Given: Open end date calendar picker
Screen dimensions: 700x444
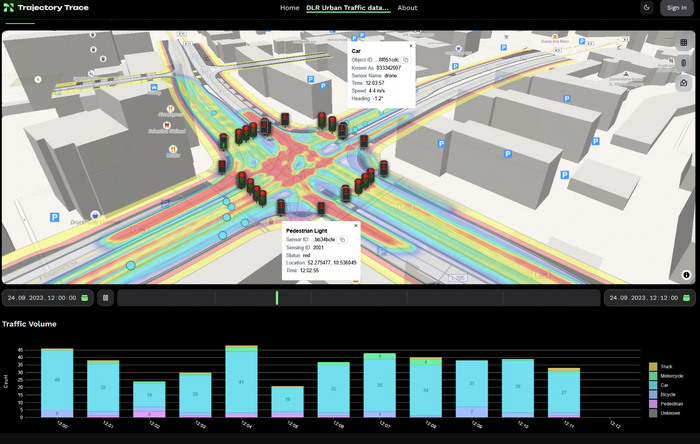Looking at the screenshot, I should coord(687,298).
